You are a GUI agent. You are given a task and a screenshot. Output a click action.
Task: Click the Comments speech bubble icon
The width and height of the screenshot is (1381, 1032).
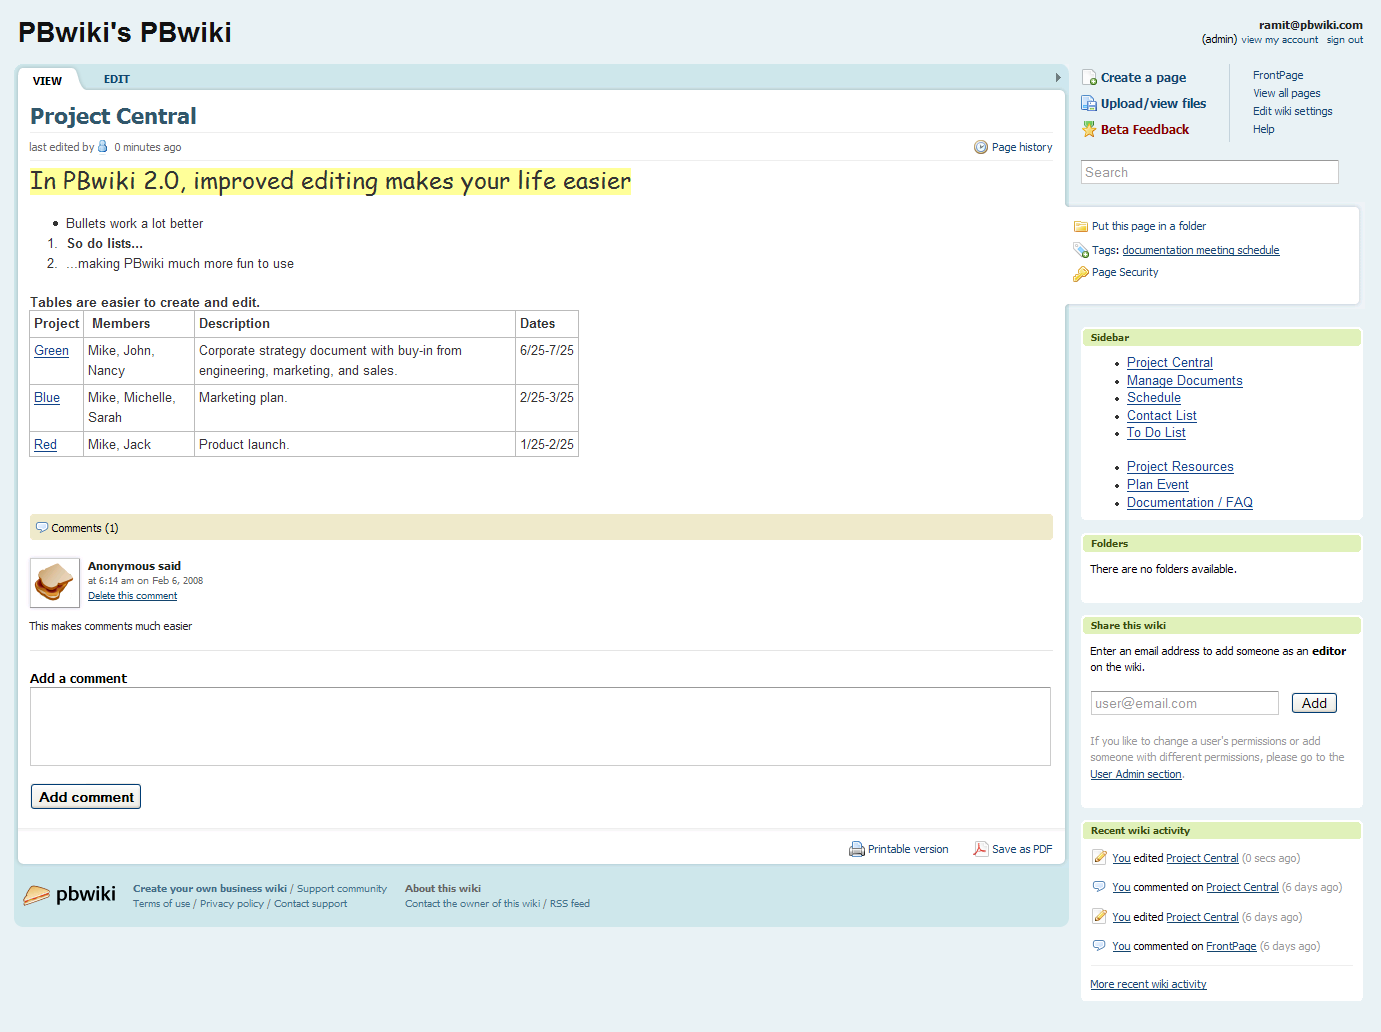click(42, 527)
